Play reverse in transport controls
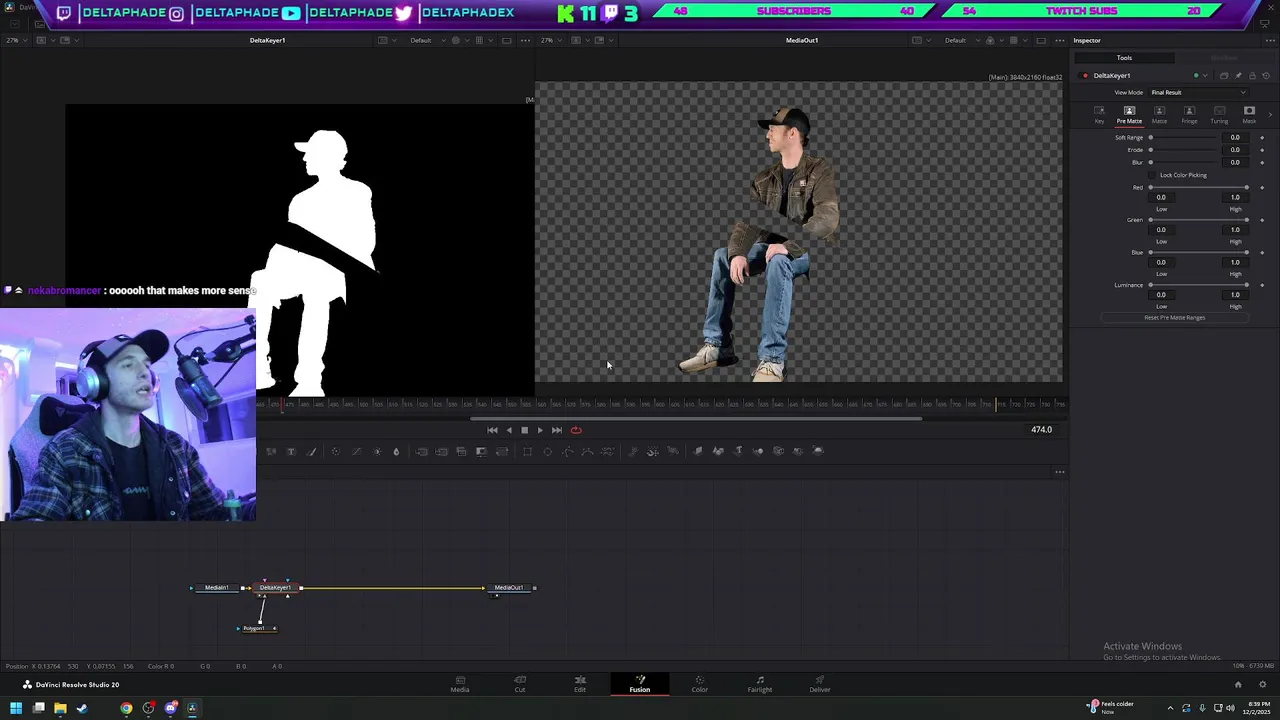 point(509,430)
